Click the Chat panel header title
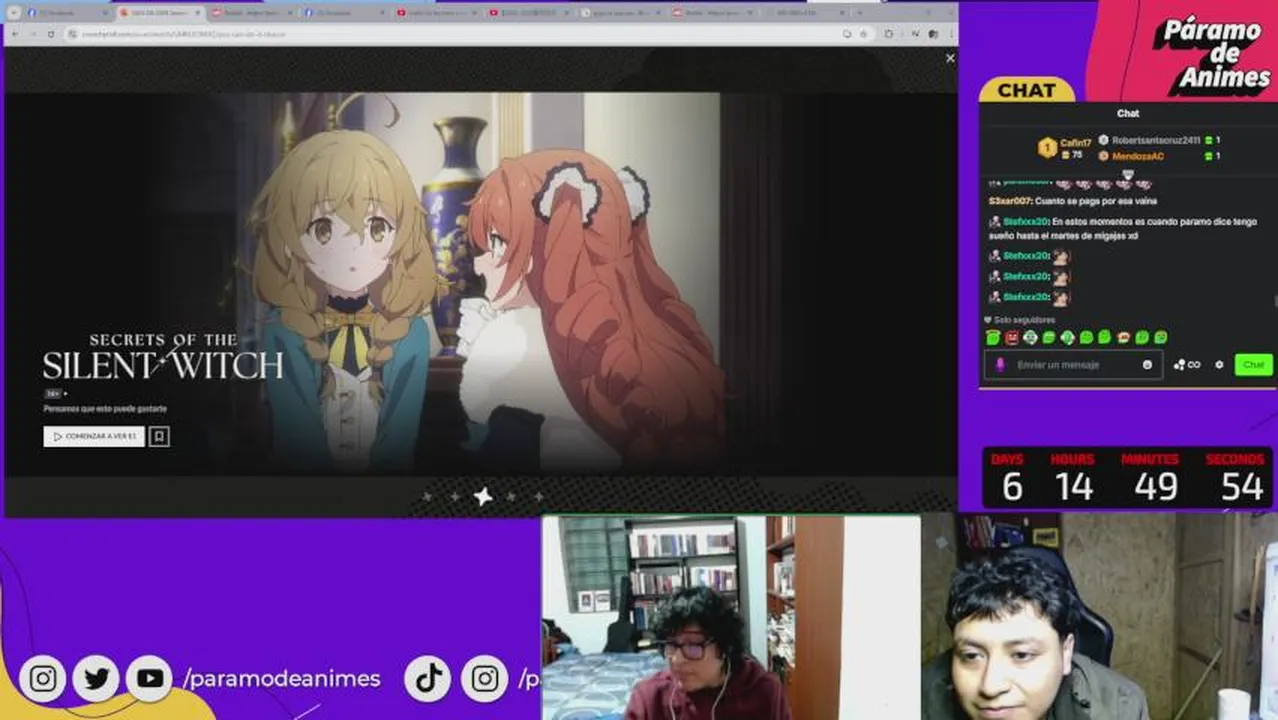This screenshot has height=720, width=1278. click(x=1128, y=114)
